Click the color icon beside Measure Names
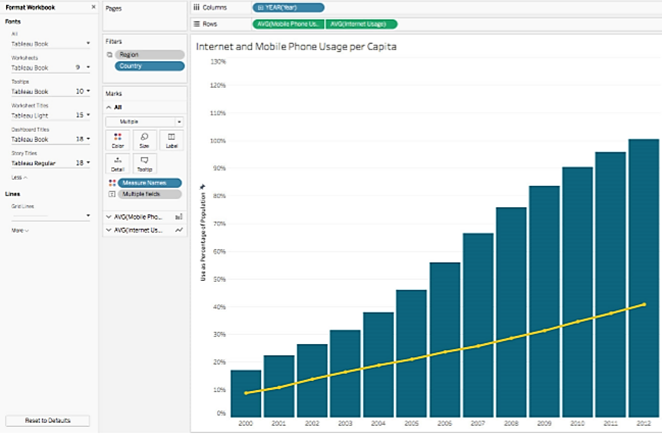 coord(112,183)
